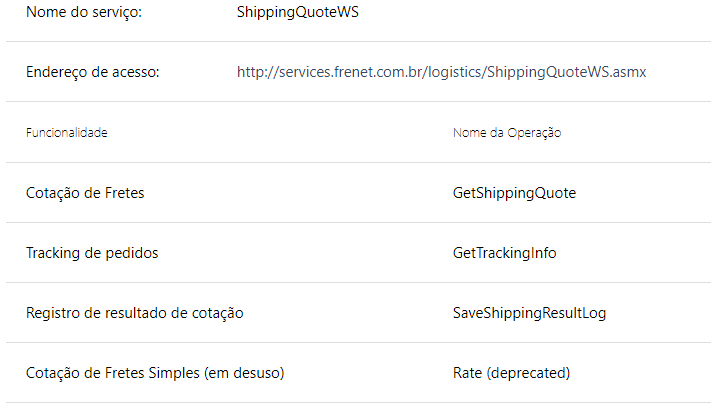The width and height of the screenshot is (718, 409).
Task: Select the 'Tracking de pedidos' row label
Action: tap(92, 253)
